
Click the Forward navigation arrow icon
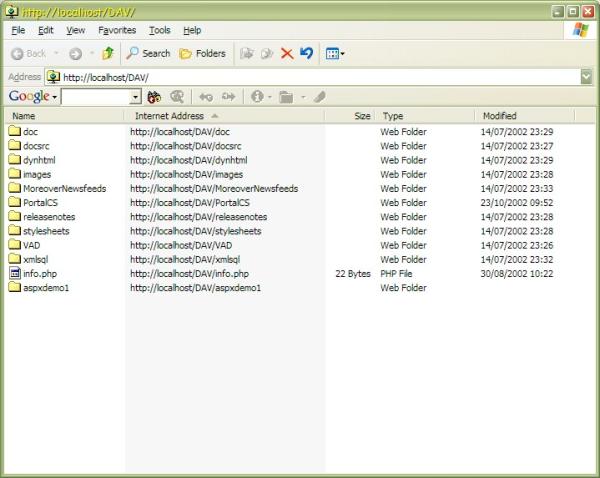(x=75, y=54)
